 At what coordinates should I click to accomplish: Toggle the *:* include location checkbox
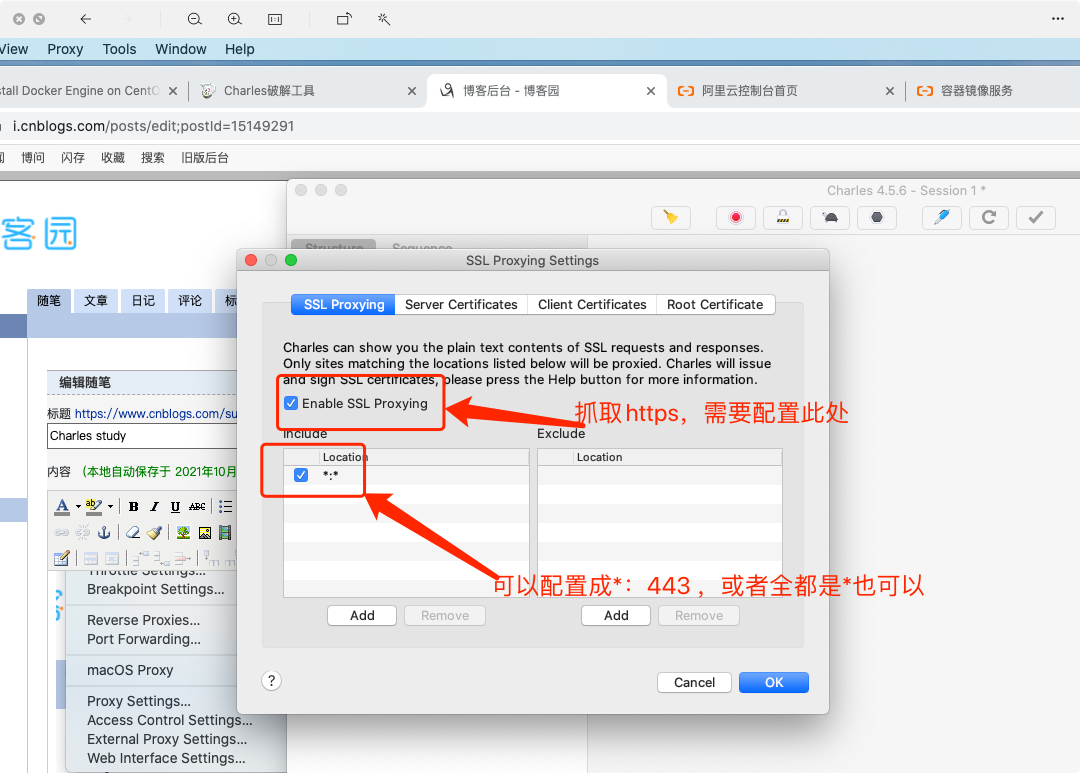pyautogui.click(x=301, y=475)
